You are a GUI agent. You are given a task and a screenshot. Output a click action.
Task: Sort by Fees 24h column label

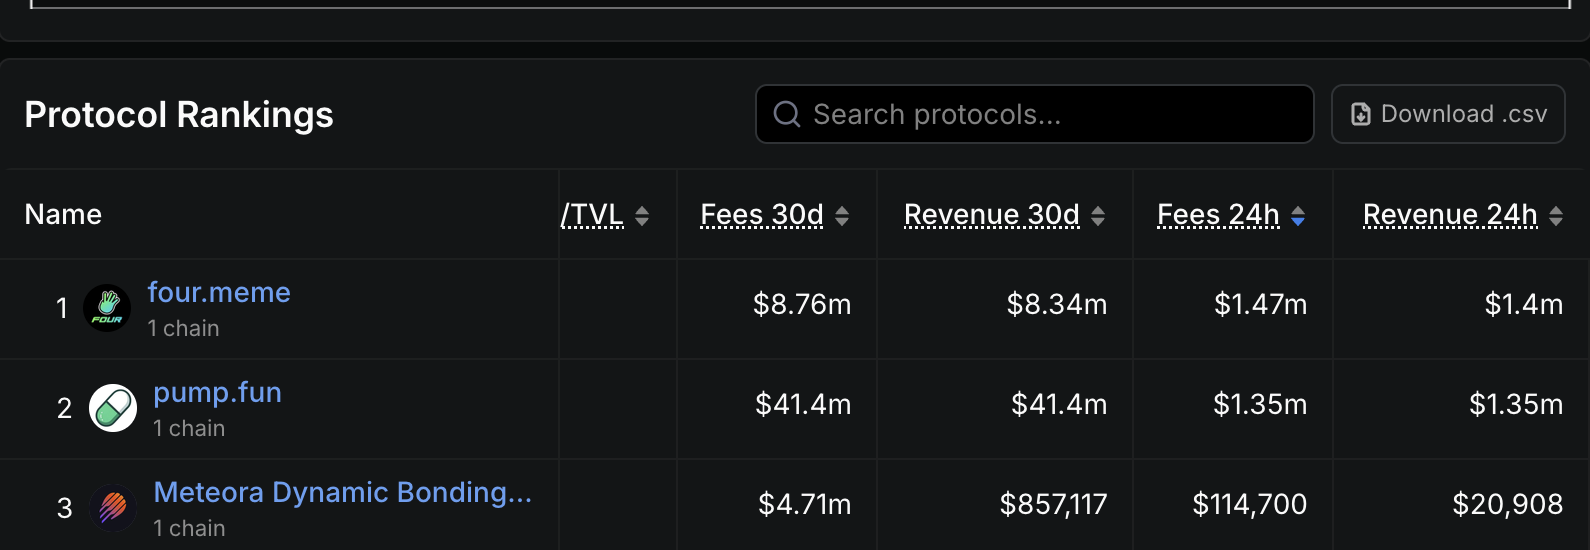pos(1218,215)
